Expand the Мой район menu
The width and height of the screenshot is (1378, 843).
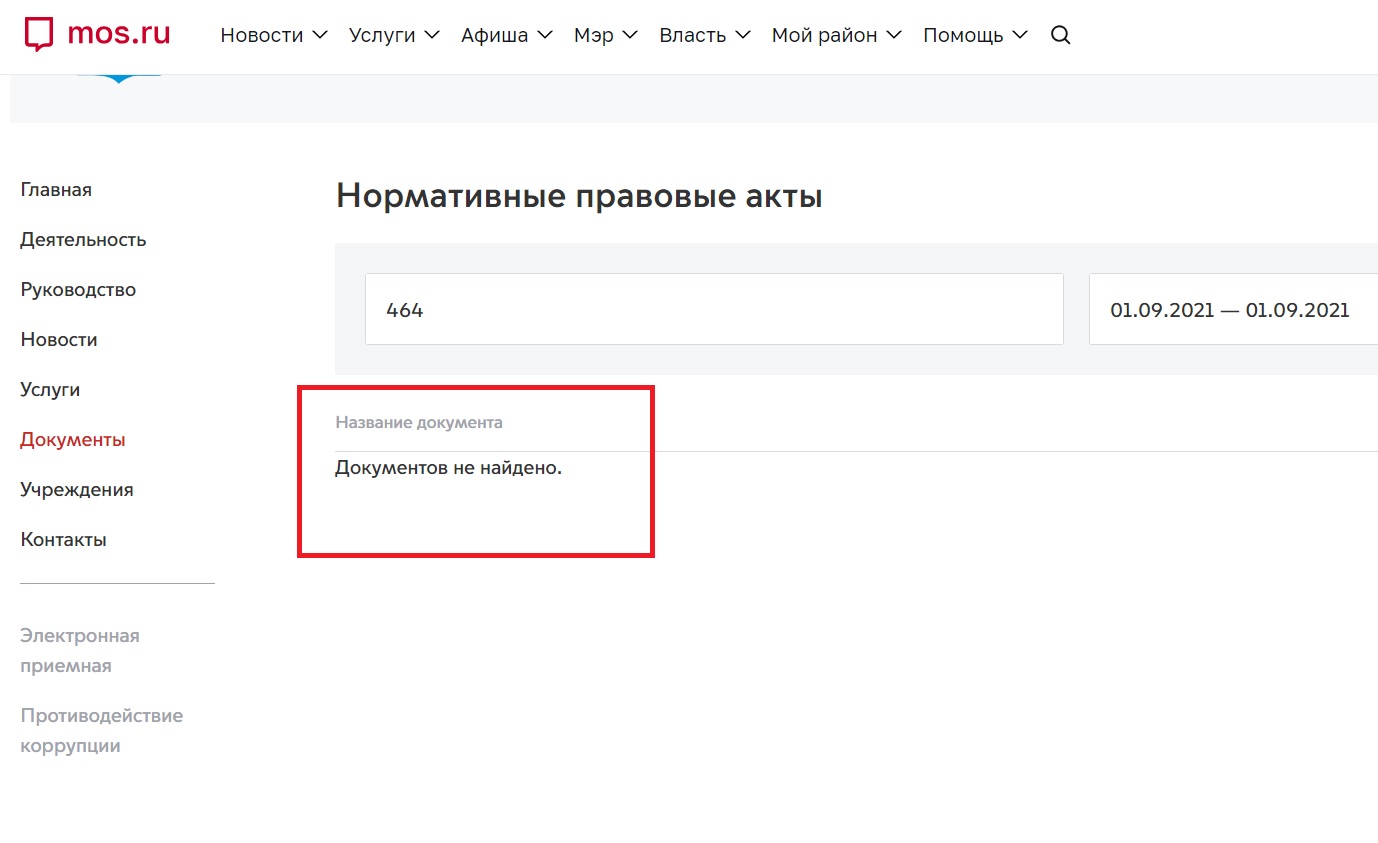[x=836, y=35]
